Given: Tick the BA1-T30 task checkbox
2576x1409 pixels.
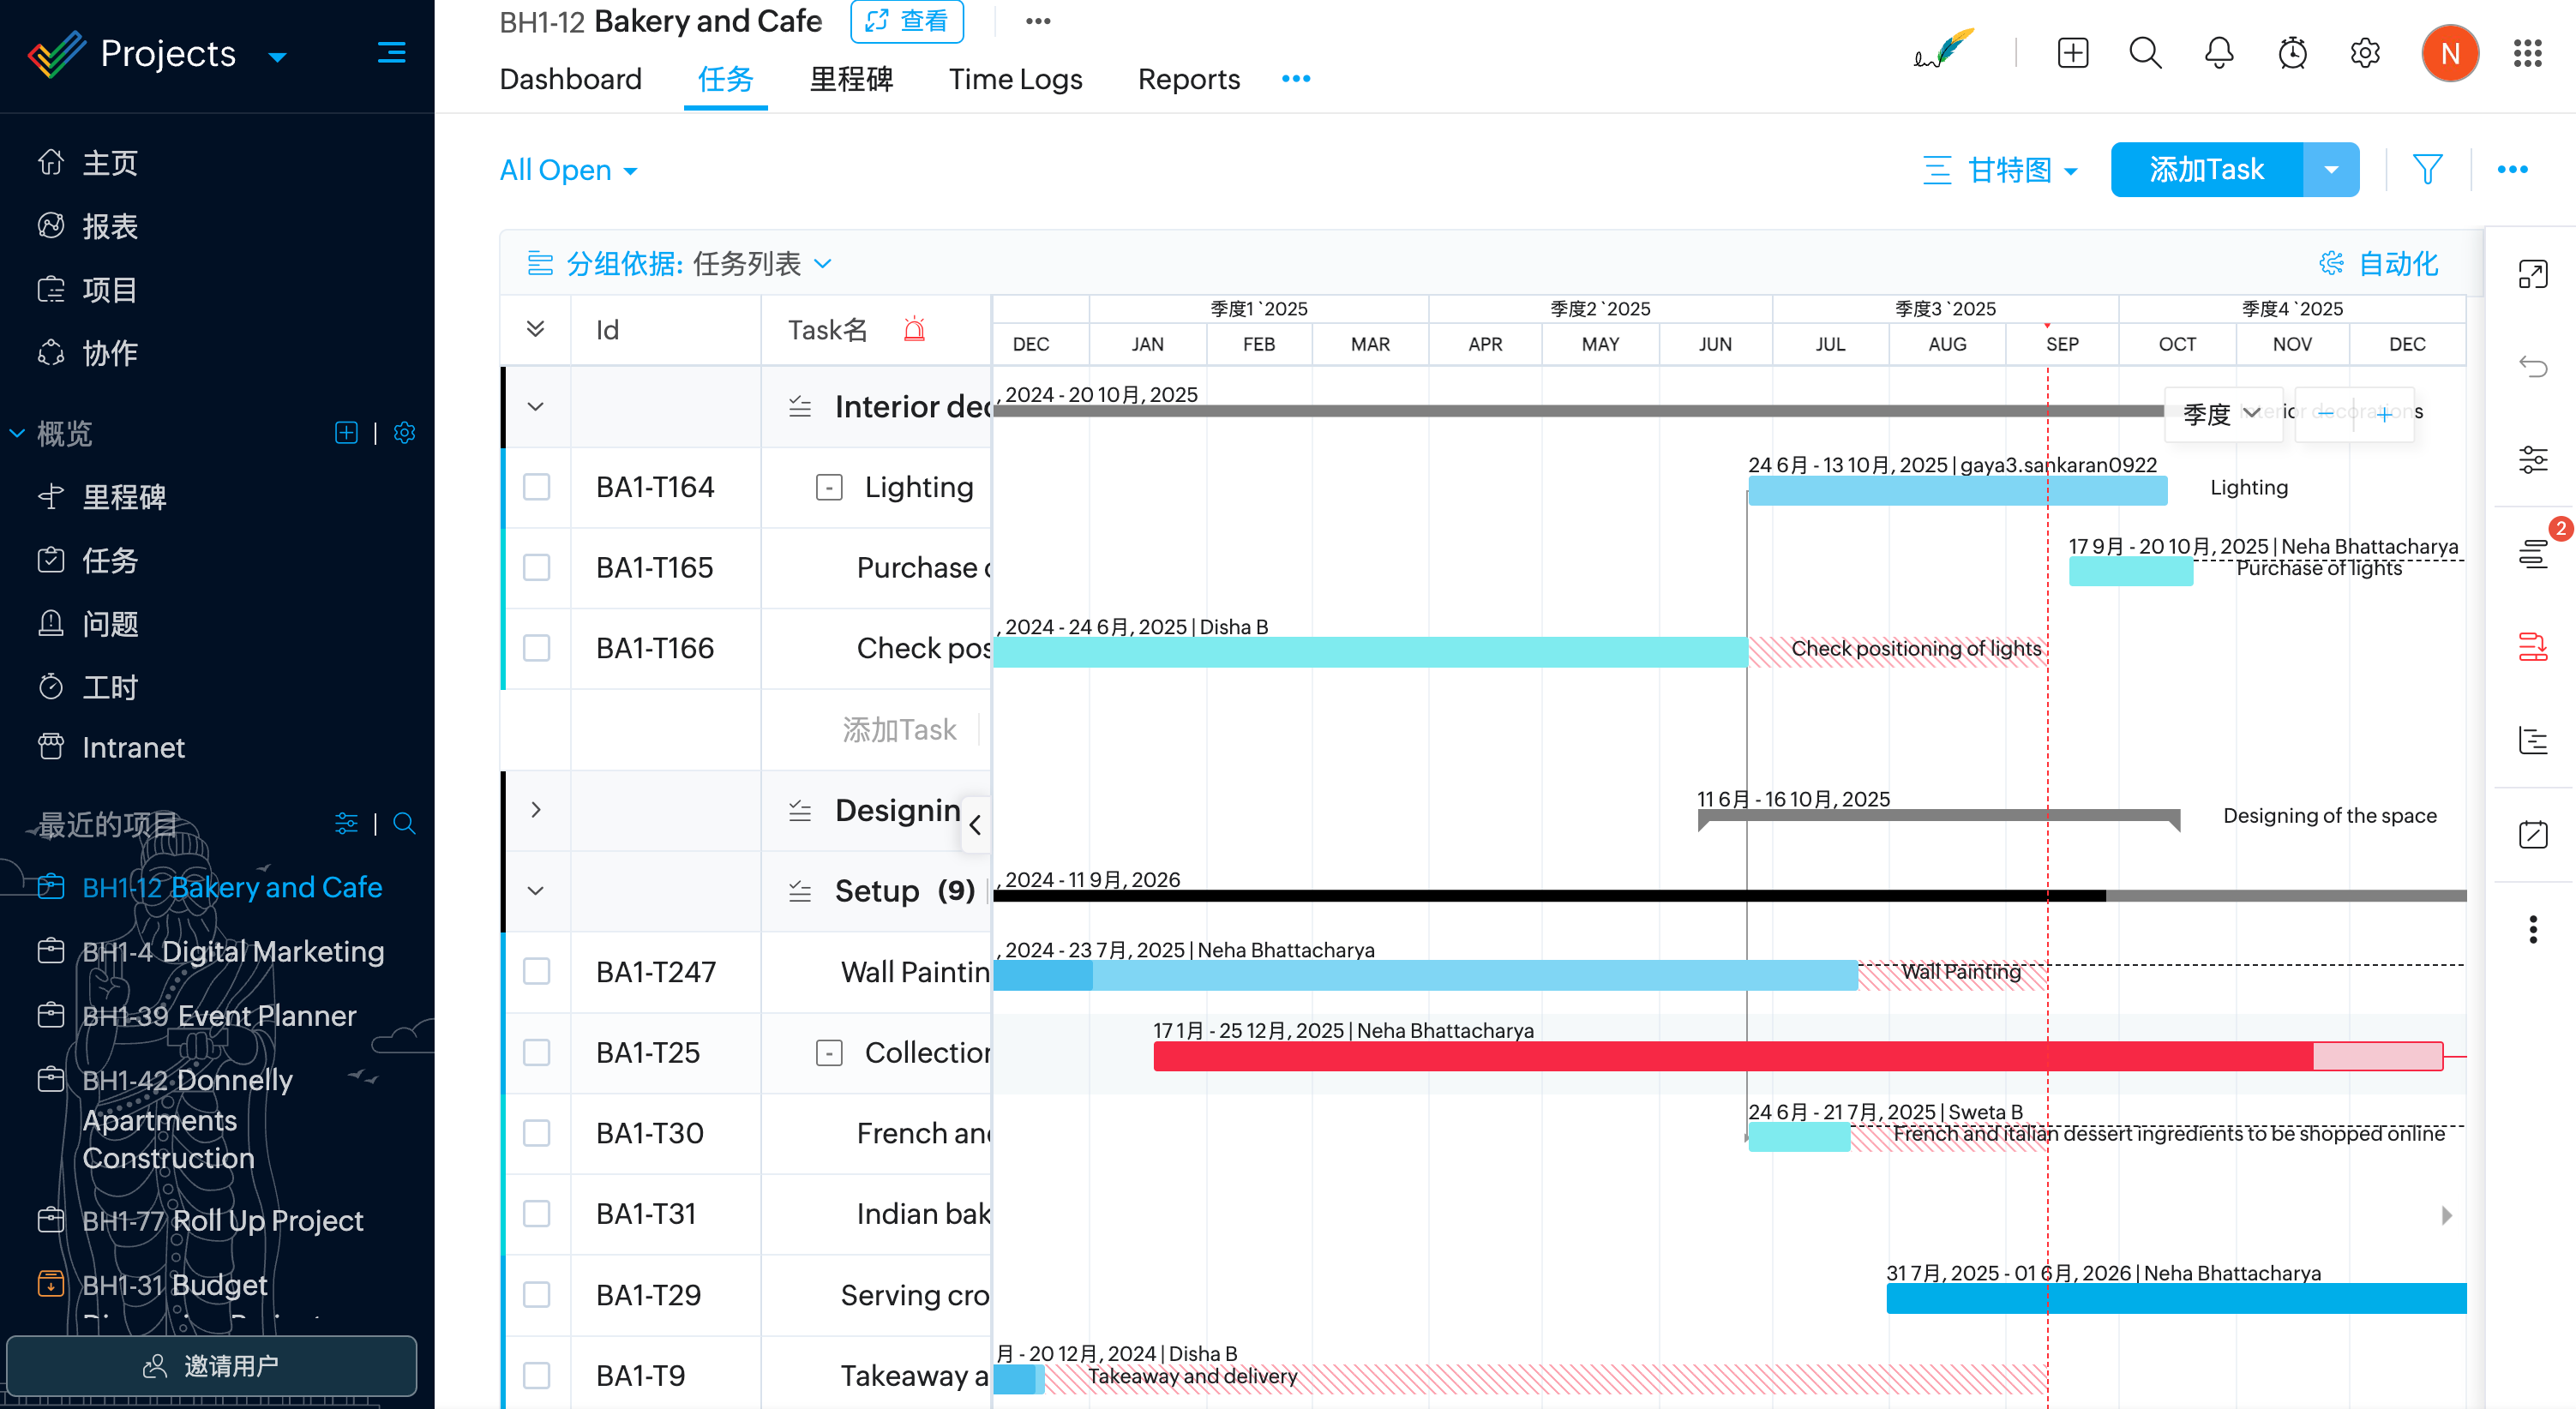Looking at the screenshot, I should pyautogui.click(x=537, y=1133).
